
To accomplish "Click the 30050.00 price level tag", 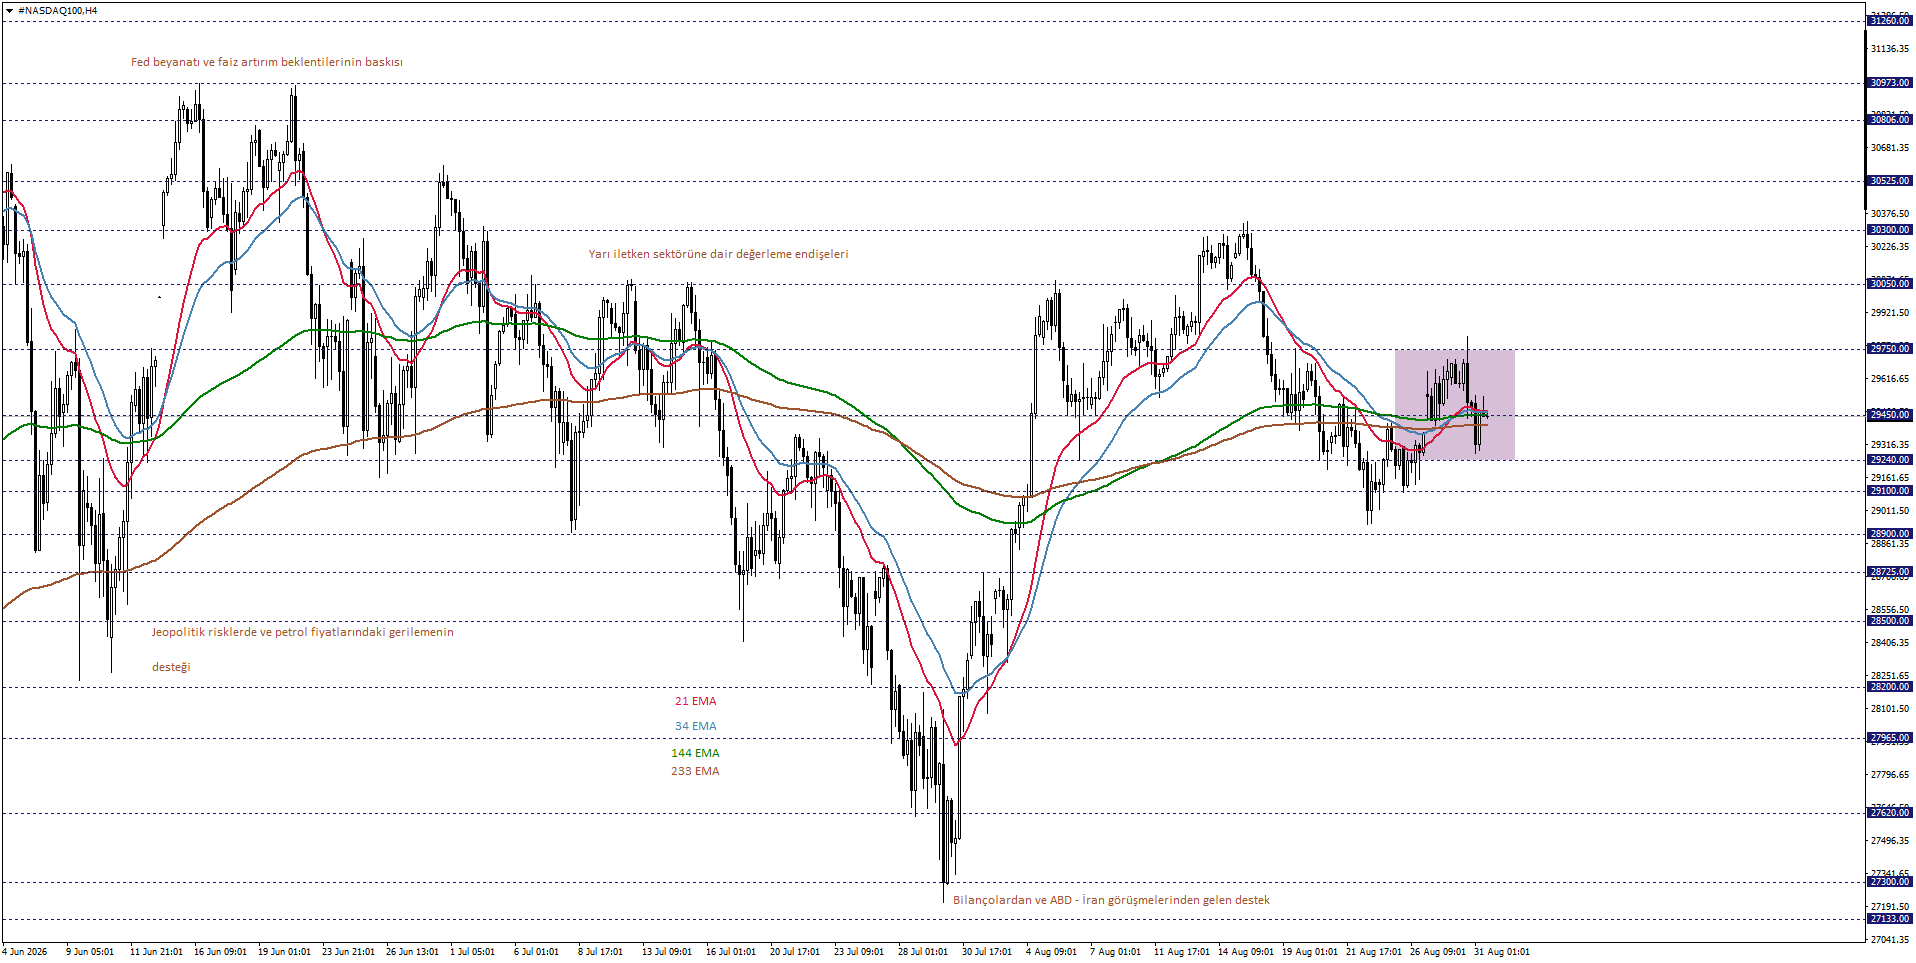I will [1889, 284].
